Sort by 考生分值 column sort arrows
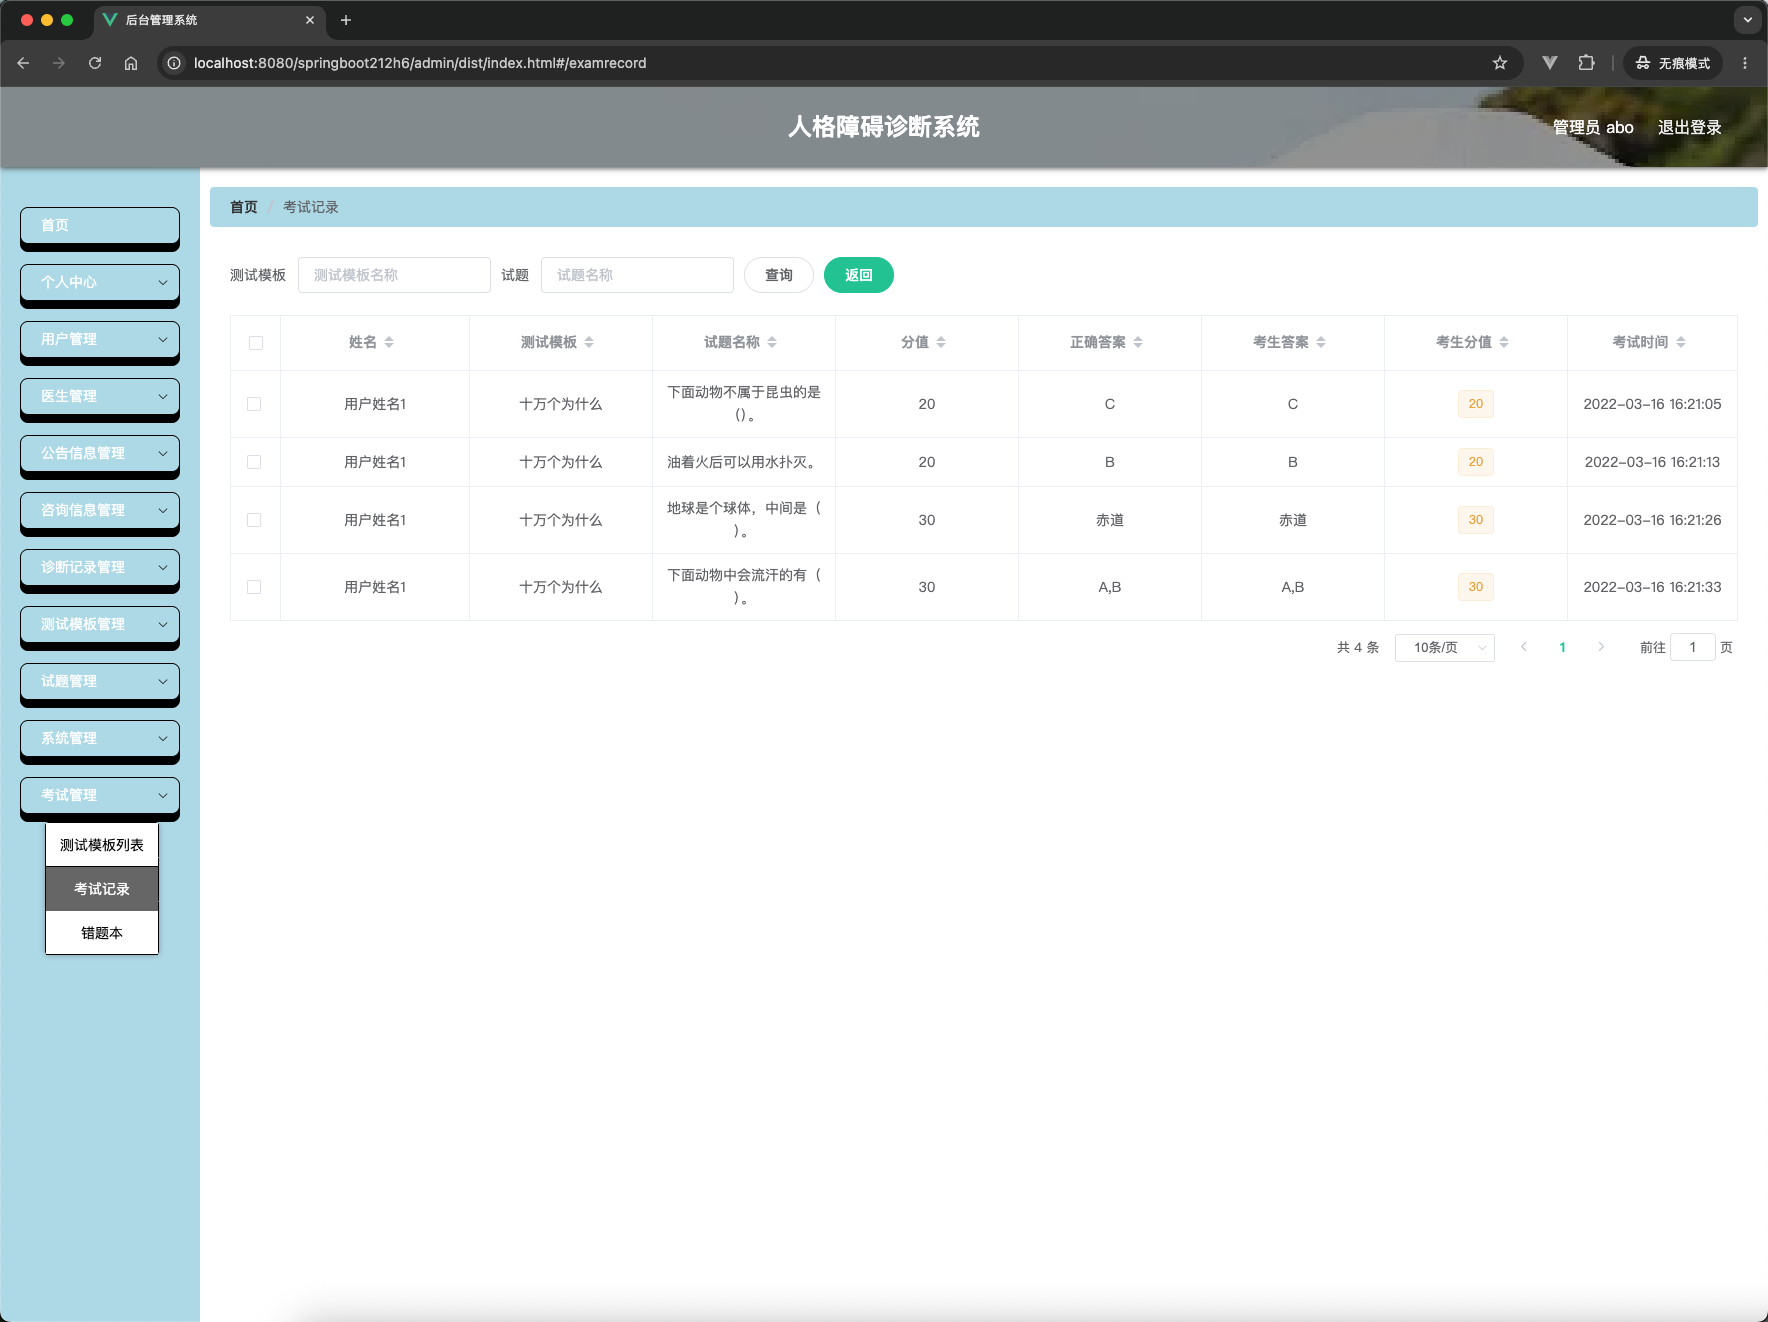 click(1504, 342)
